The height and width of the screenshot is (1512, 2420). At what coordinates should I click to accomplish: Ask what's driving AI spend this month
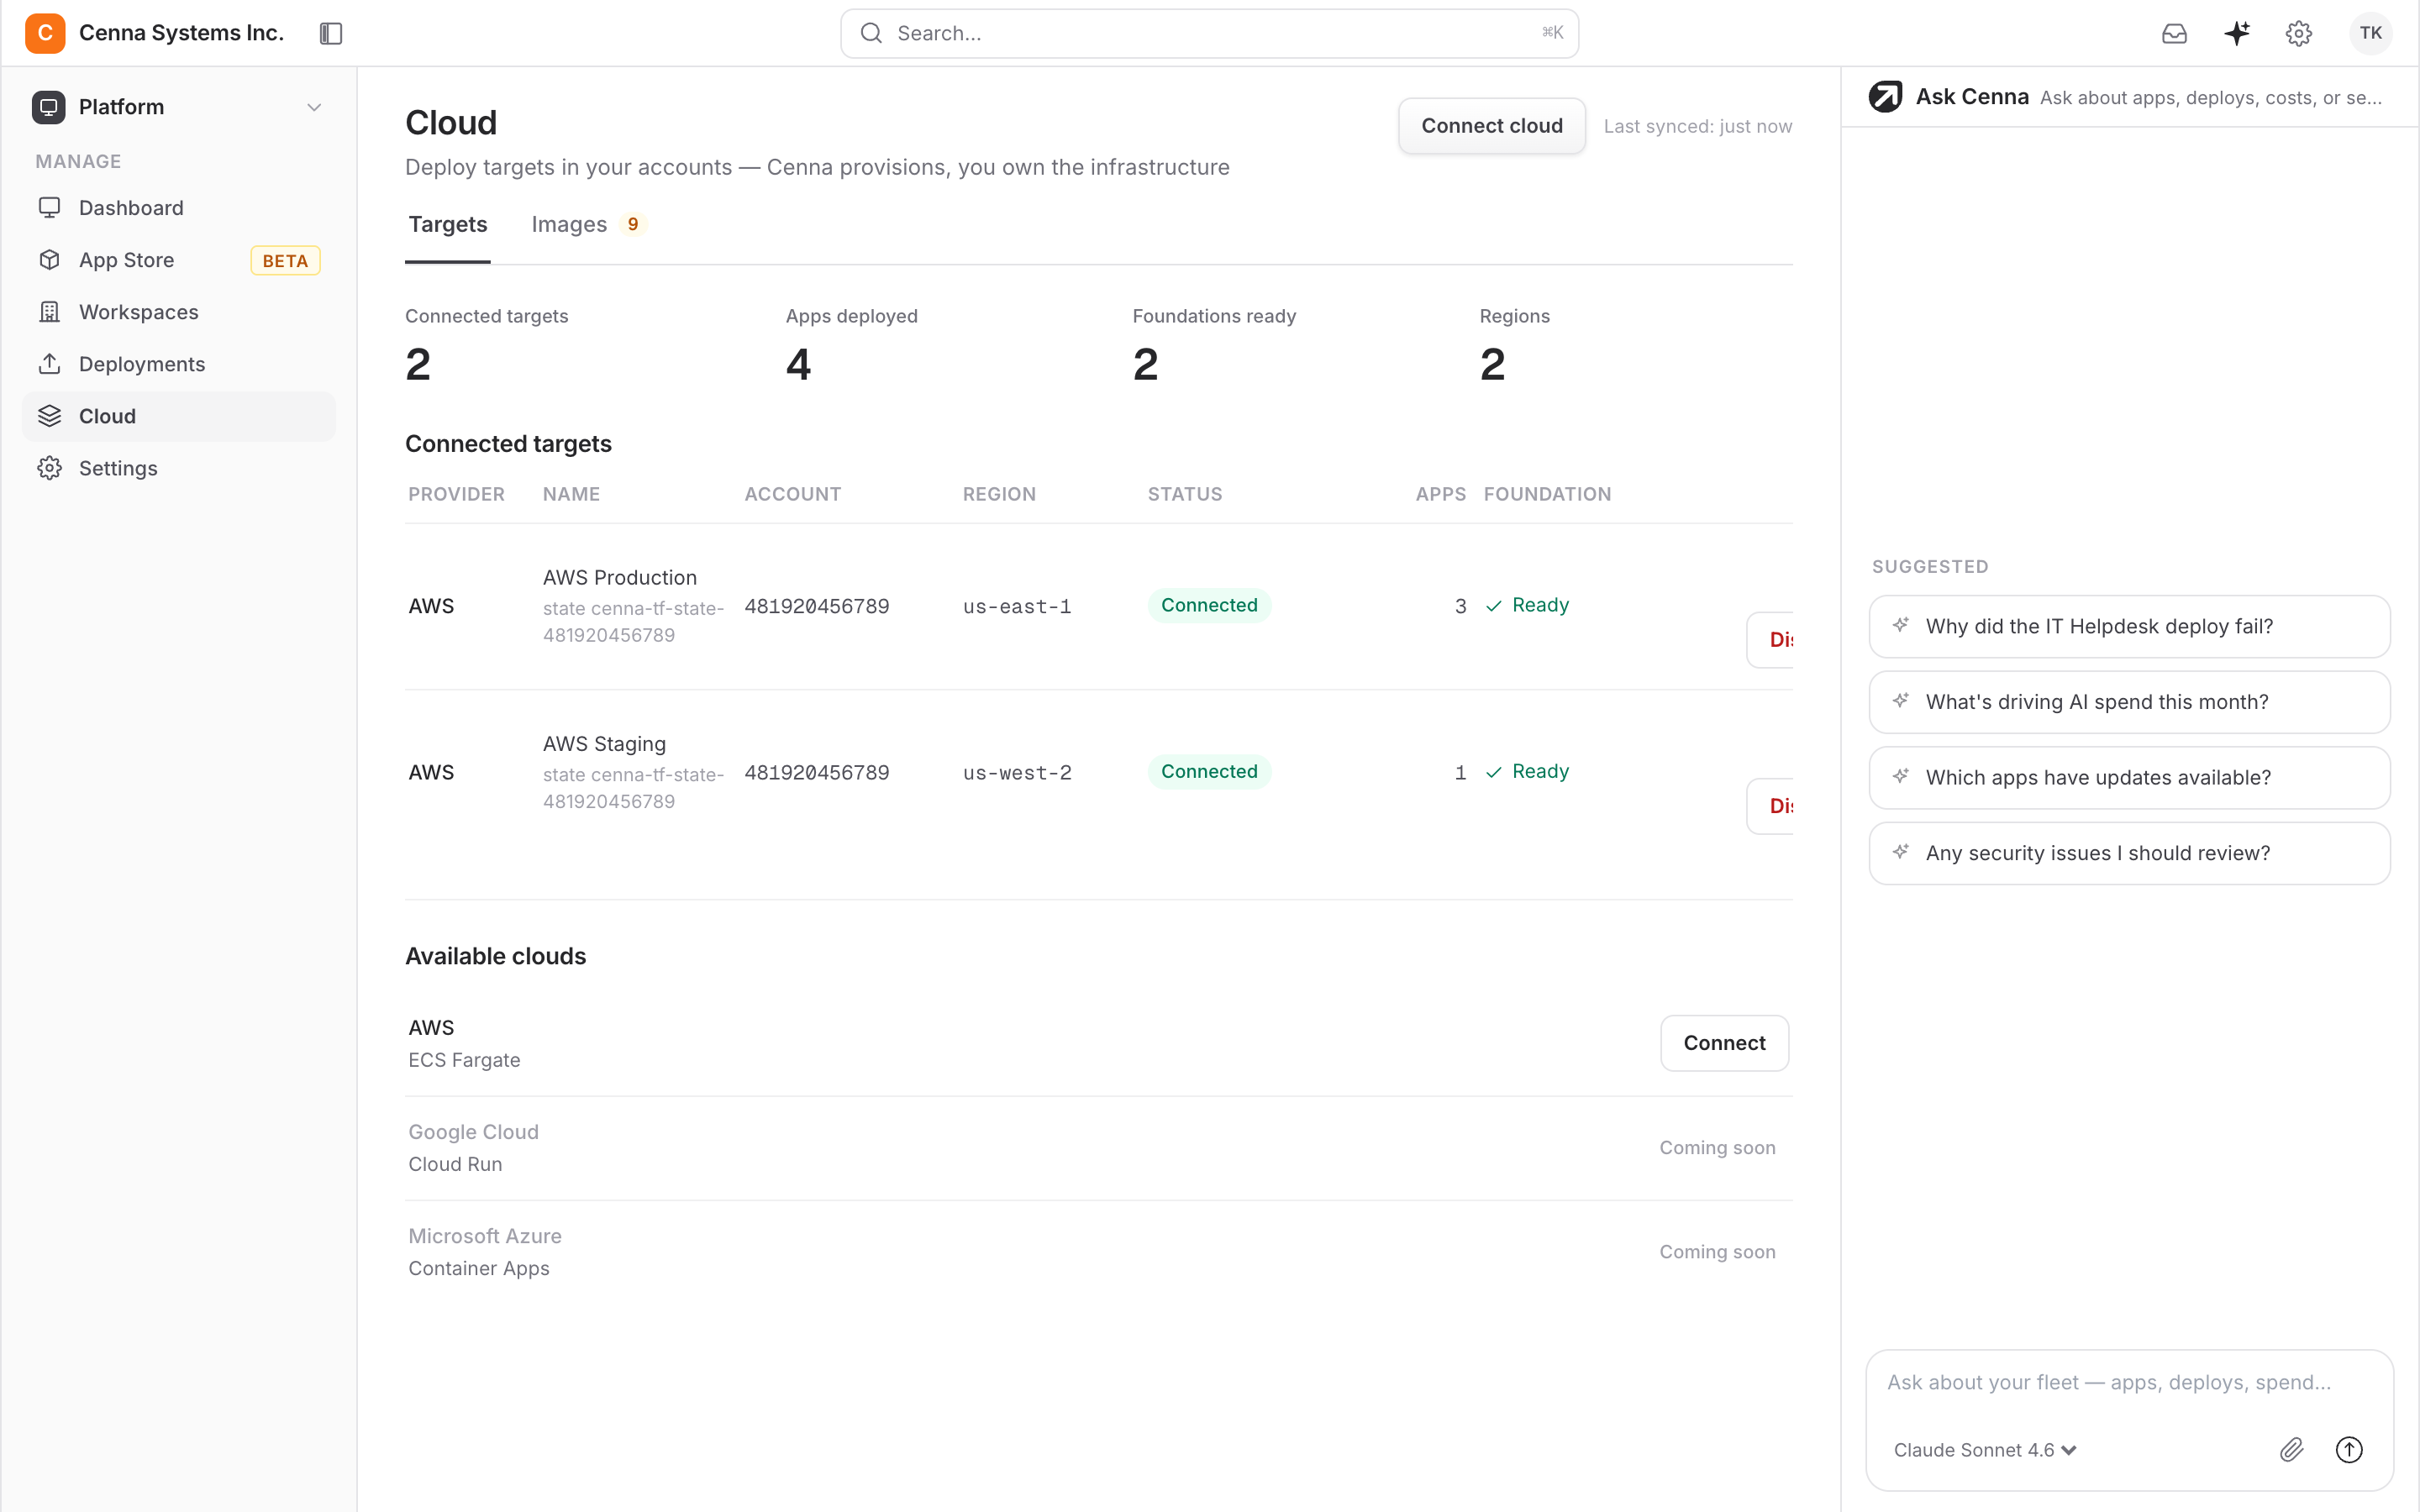pos(2129,702)
